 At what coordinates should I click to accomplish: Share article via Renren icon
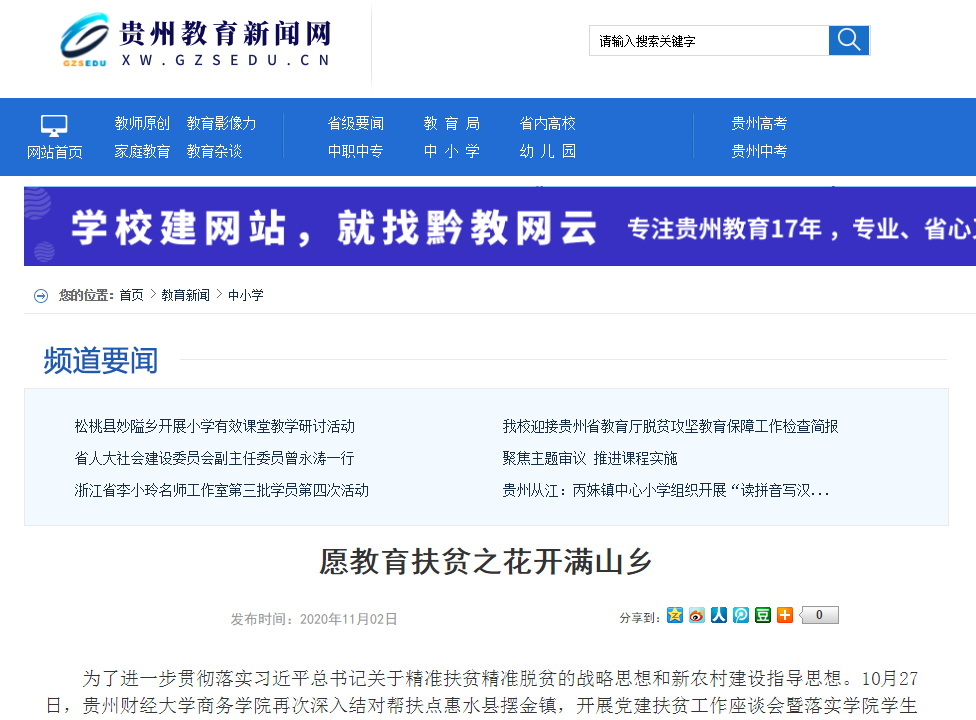pyautogui.click(x=719, y=615)
